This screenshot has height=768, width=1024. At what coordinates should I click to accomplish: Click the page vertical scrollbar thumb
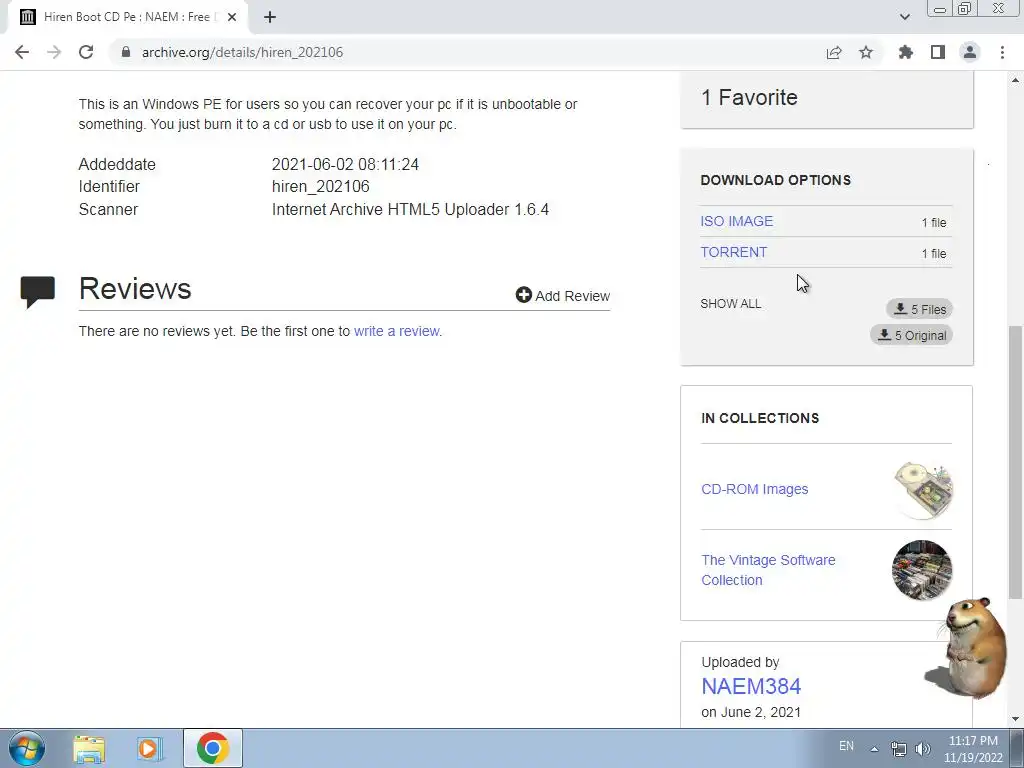click(1016, 461)
